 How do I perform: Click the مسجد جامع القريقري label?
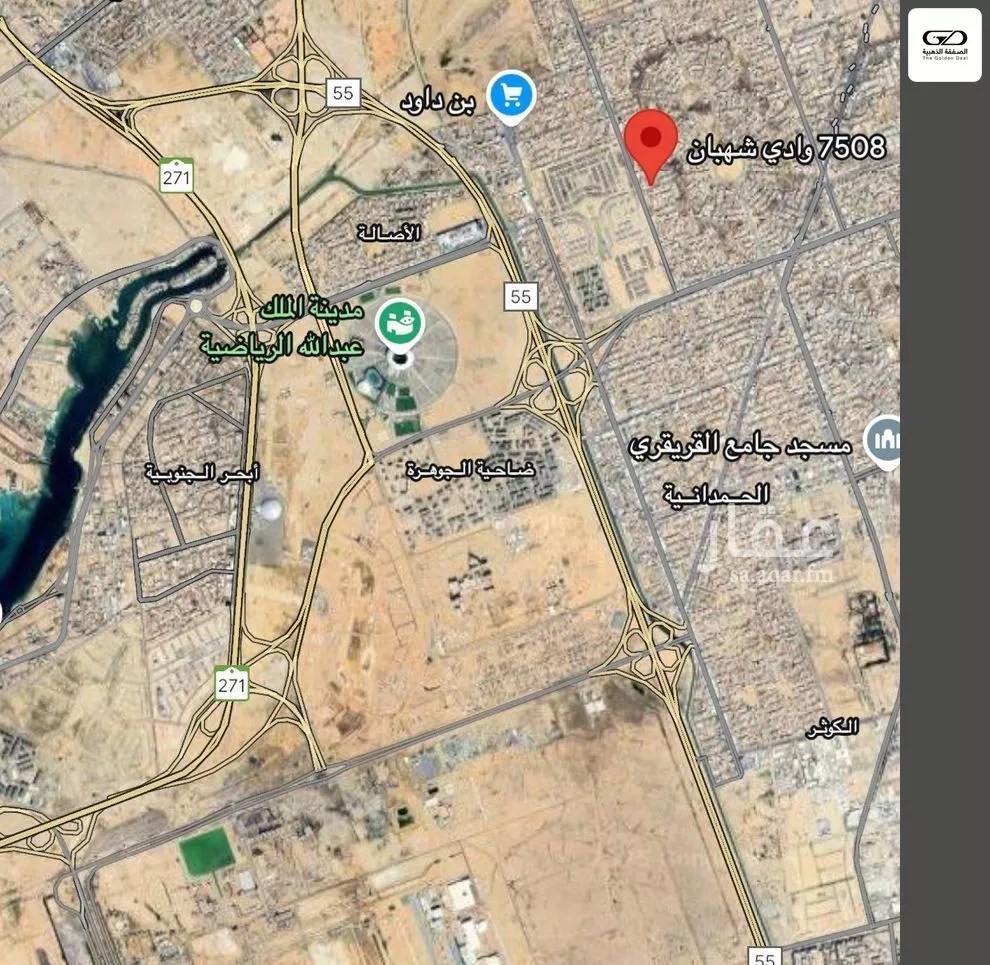741,445
